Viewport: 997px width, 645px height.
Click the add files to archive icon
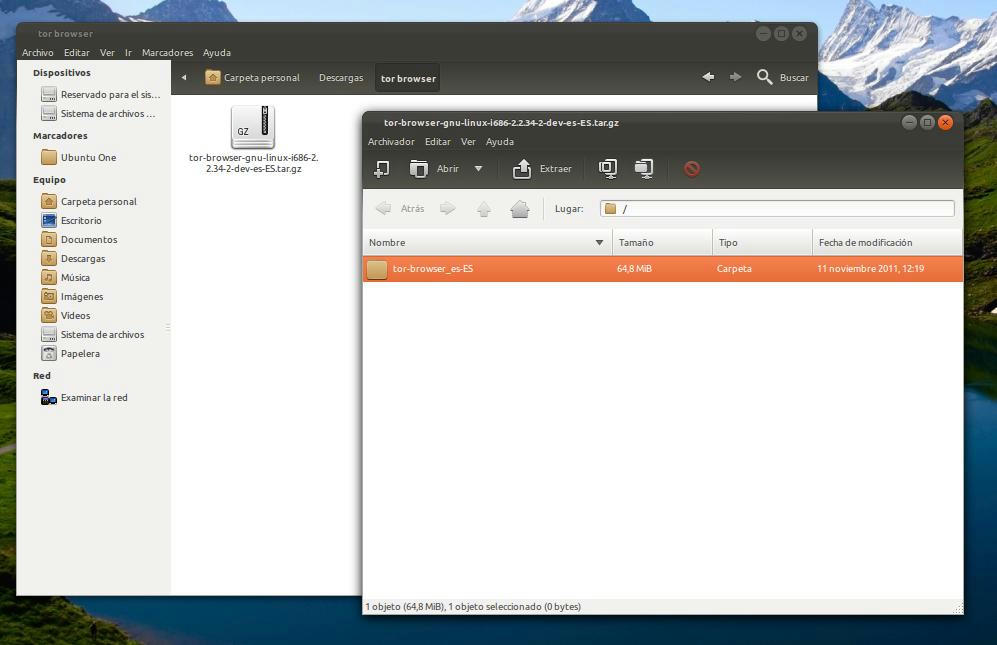[608, 169]
